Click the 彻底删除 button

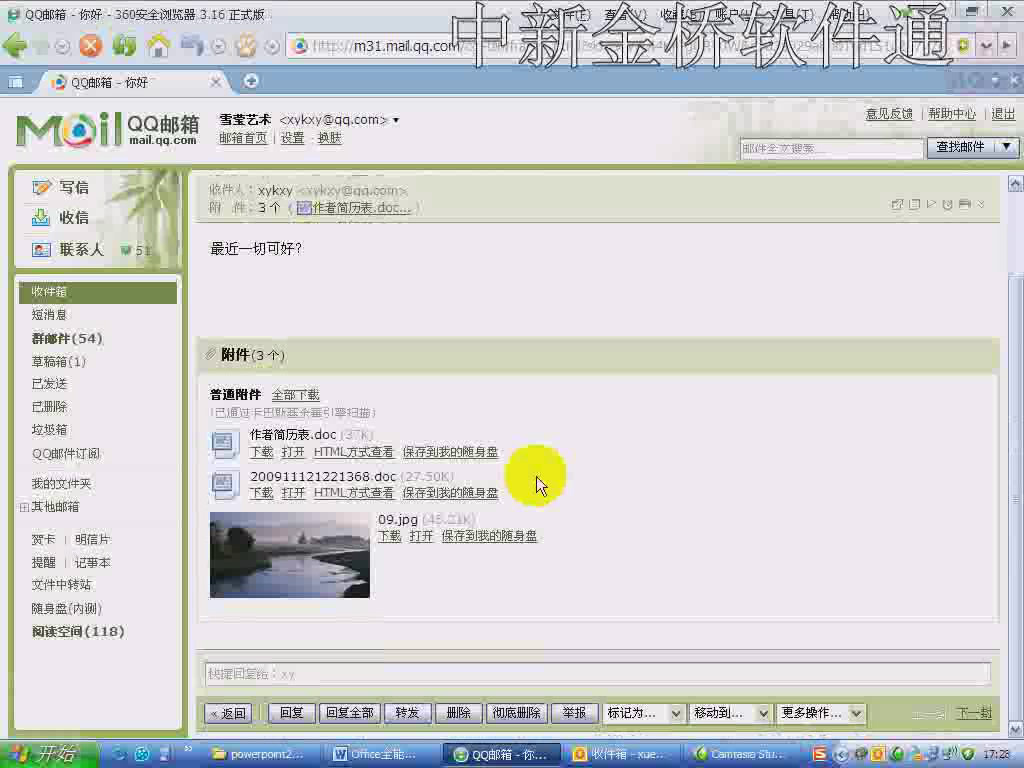pos(516,713)
